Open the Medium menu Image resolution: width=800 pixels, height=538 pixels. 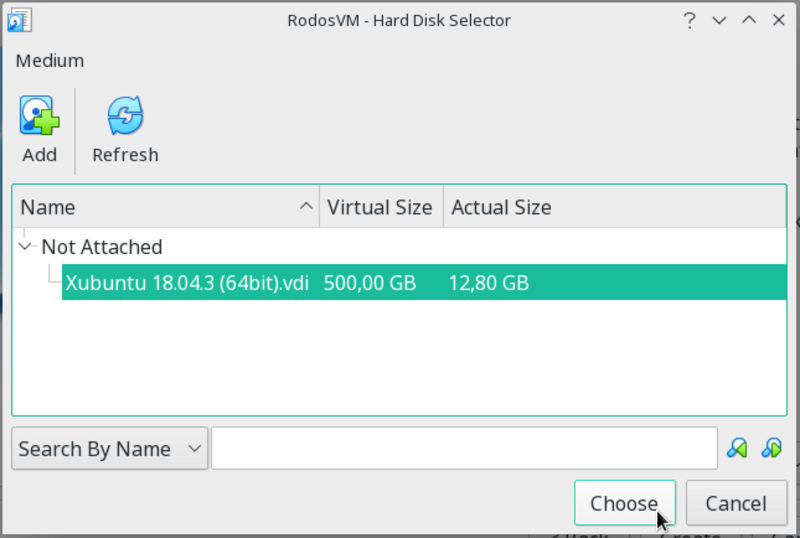point(50,61)
